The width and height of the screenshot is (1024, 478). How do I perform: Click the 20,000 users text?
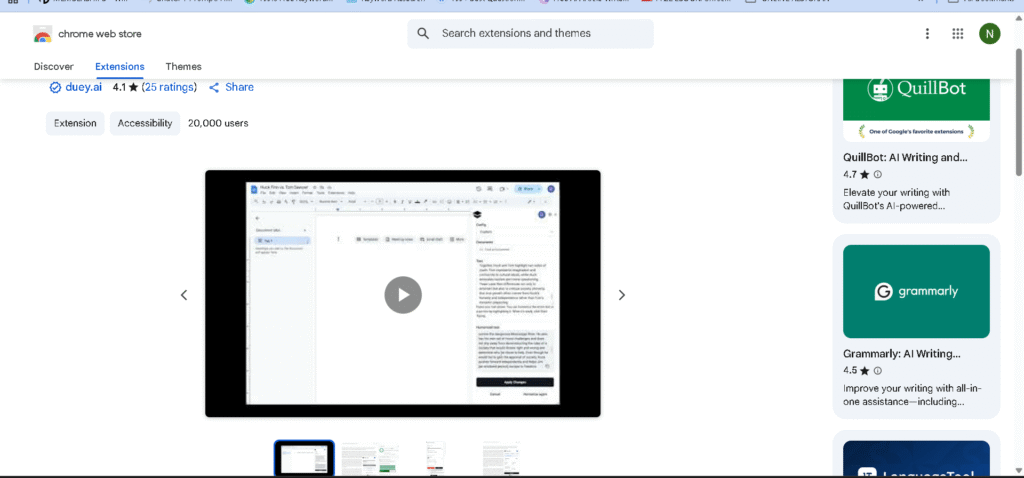point(218,123)
